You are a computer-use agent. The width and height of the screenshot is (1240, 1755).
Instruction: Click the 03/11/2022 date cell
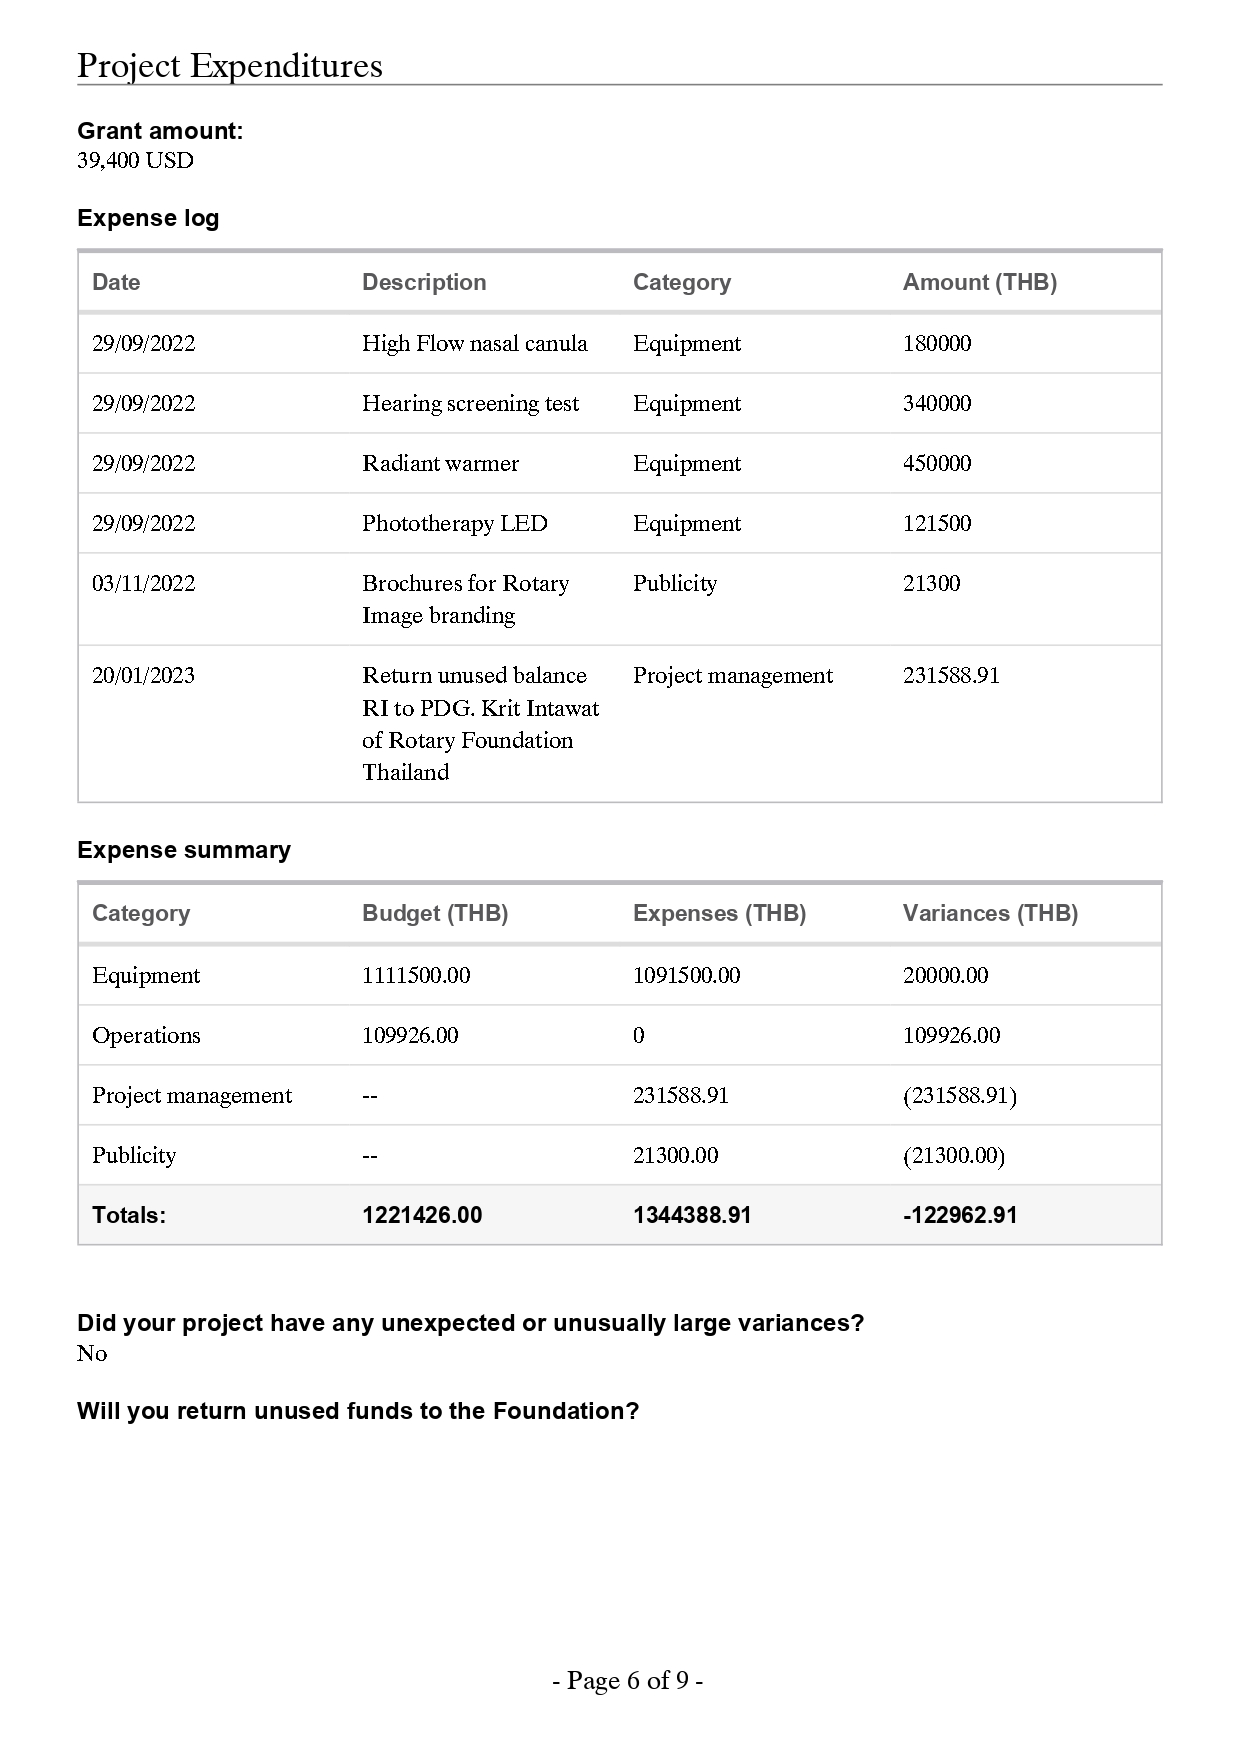[x=143, y=583]
